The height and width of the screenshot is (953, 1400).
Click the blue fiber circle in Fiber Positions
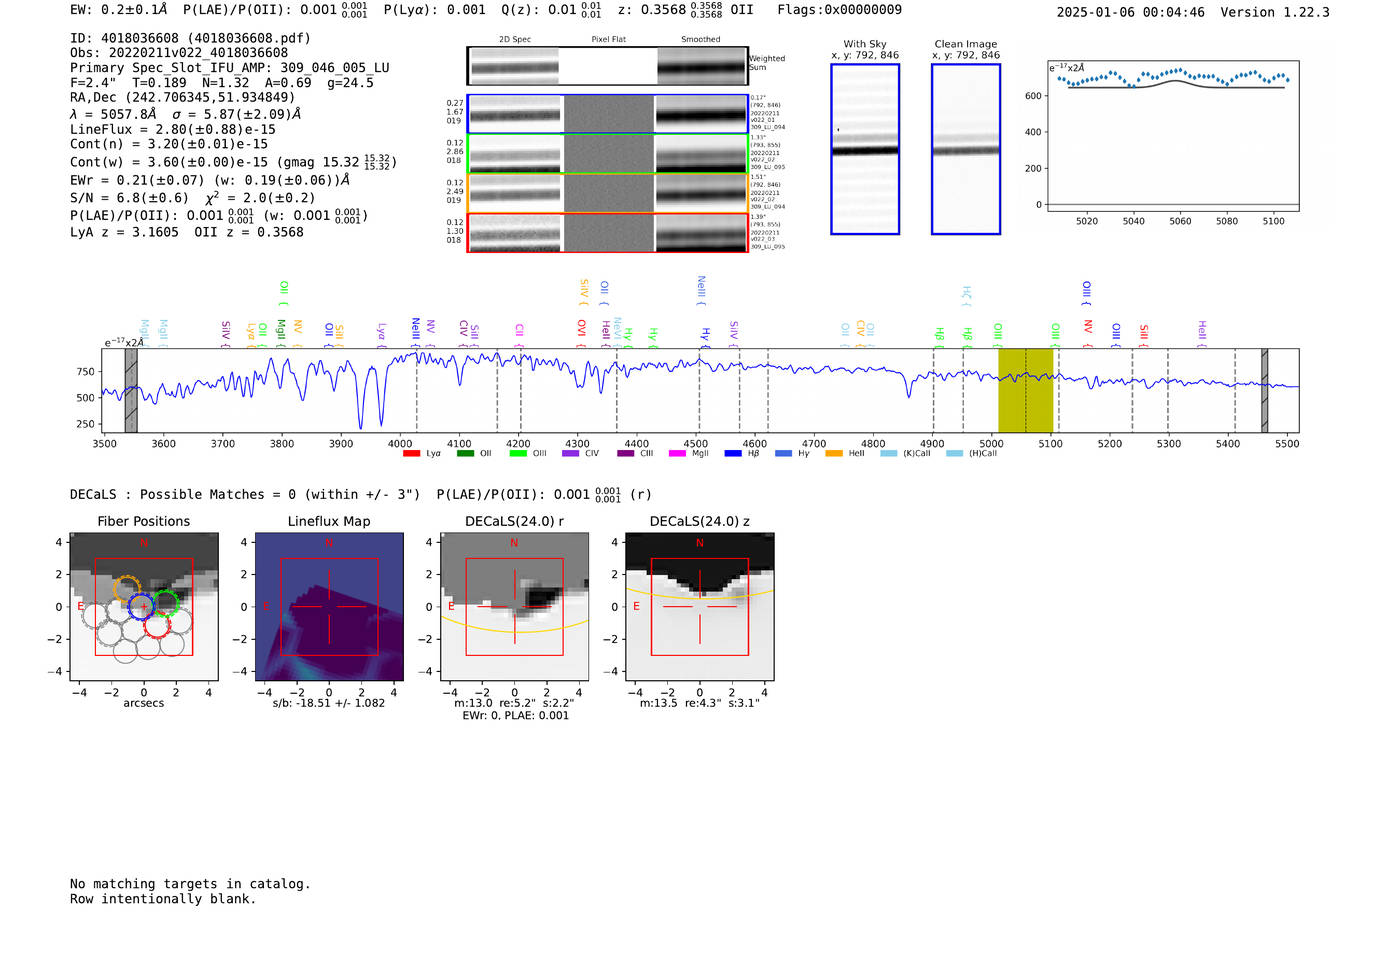pos(141,606)
